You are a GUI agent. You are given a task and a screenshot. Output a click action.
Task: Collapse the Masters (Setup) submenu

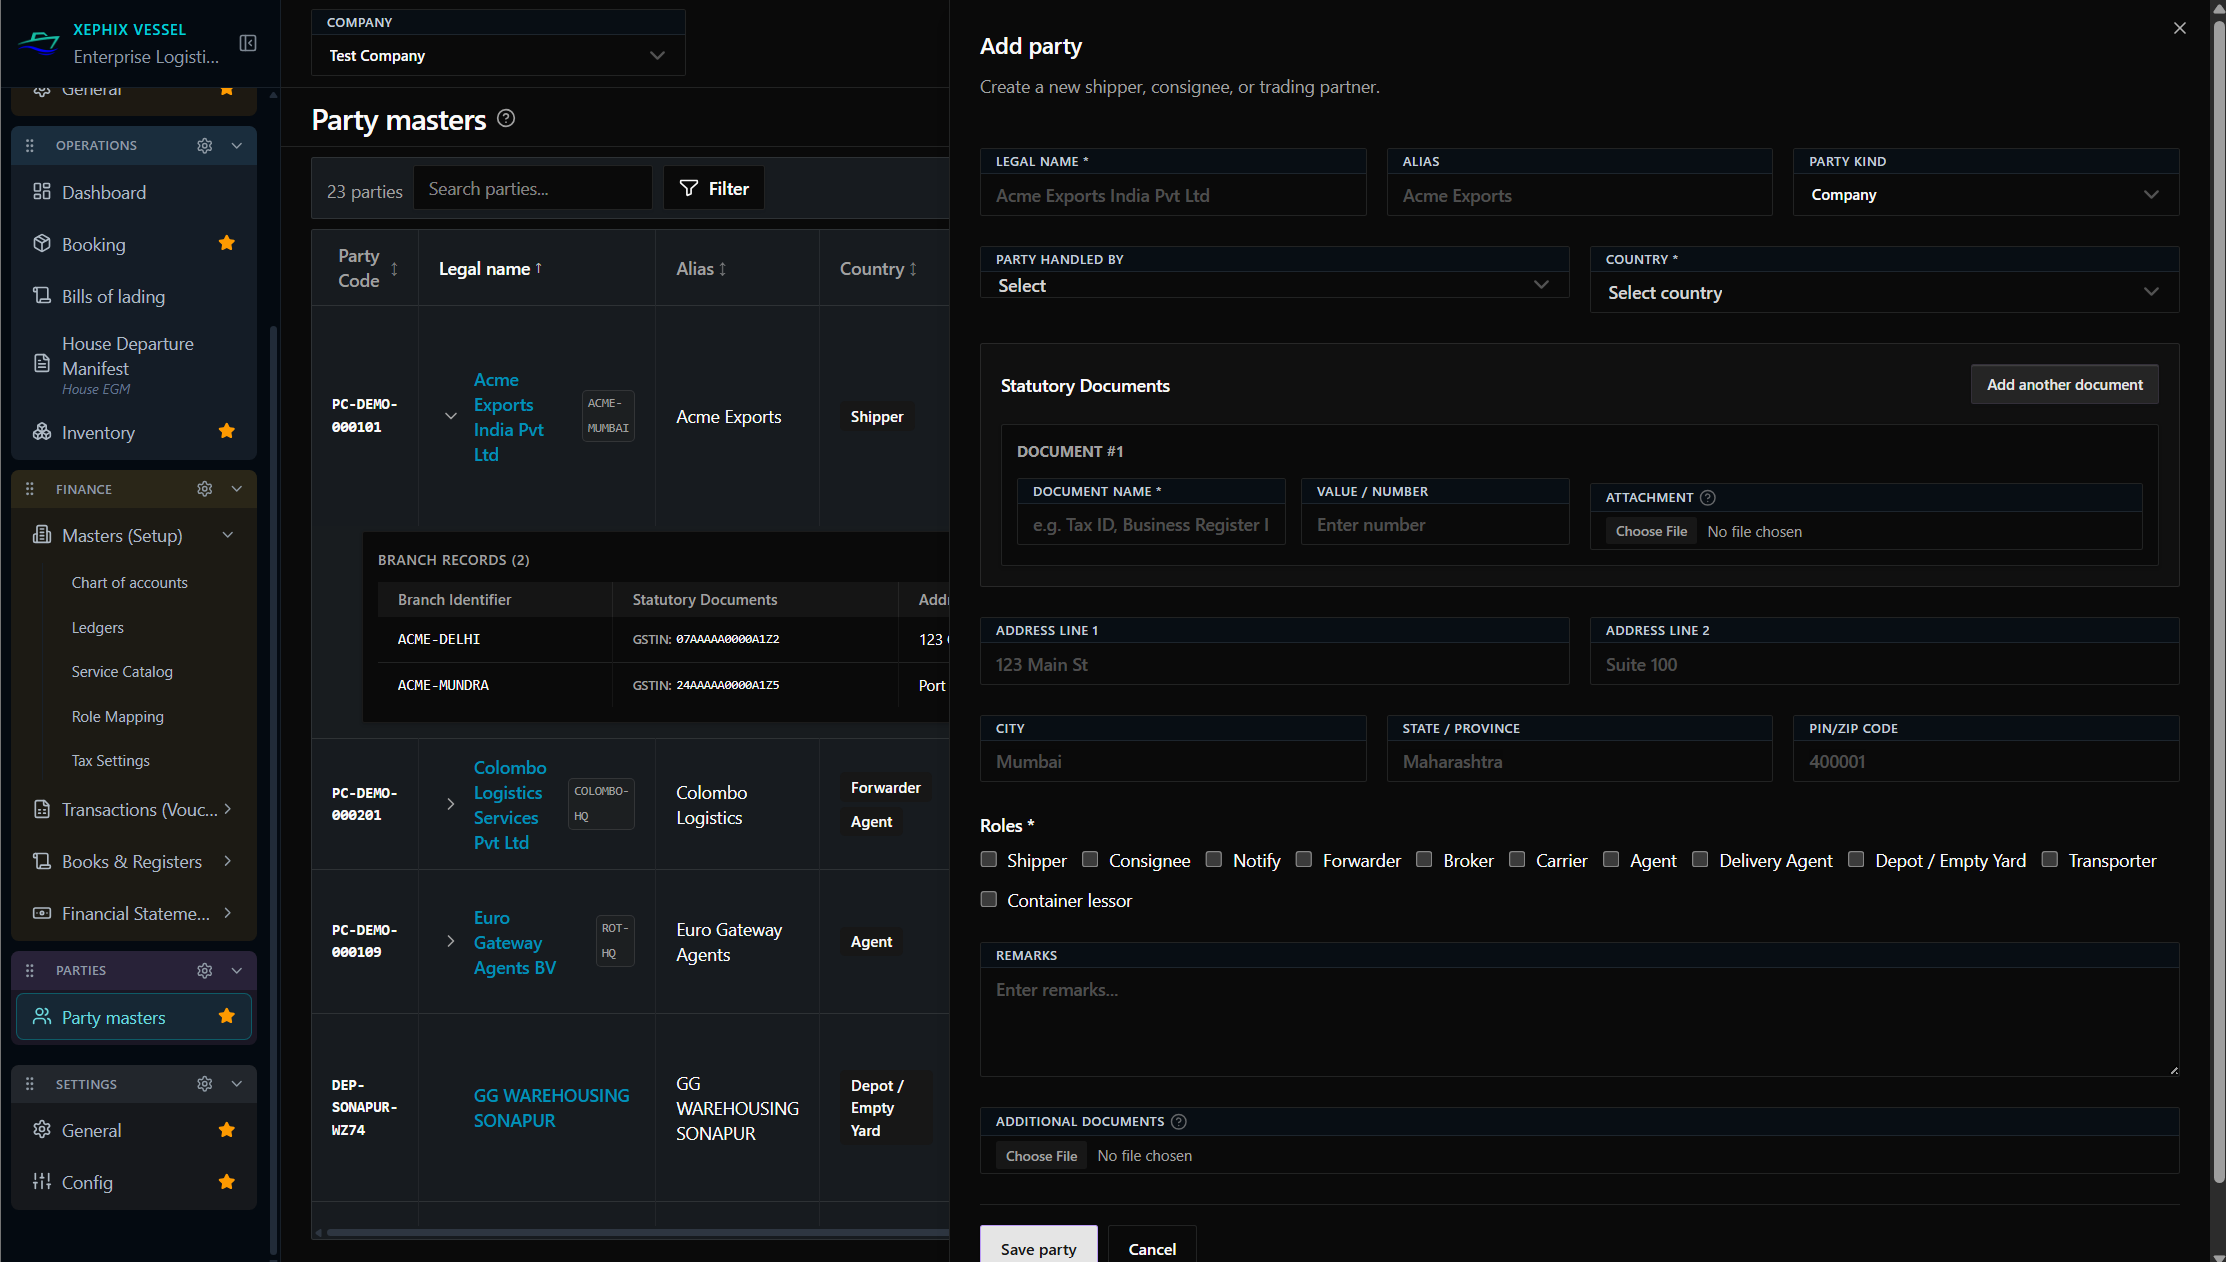tap(228, 535)
